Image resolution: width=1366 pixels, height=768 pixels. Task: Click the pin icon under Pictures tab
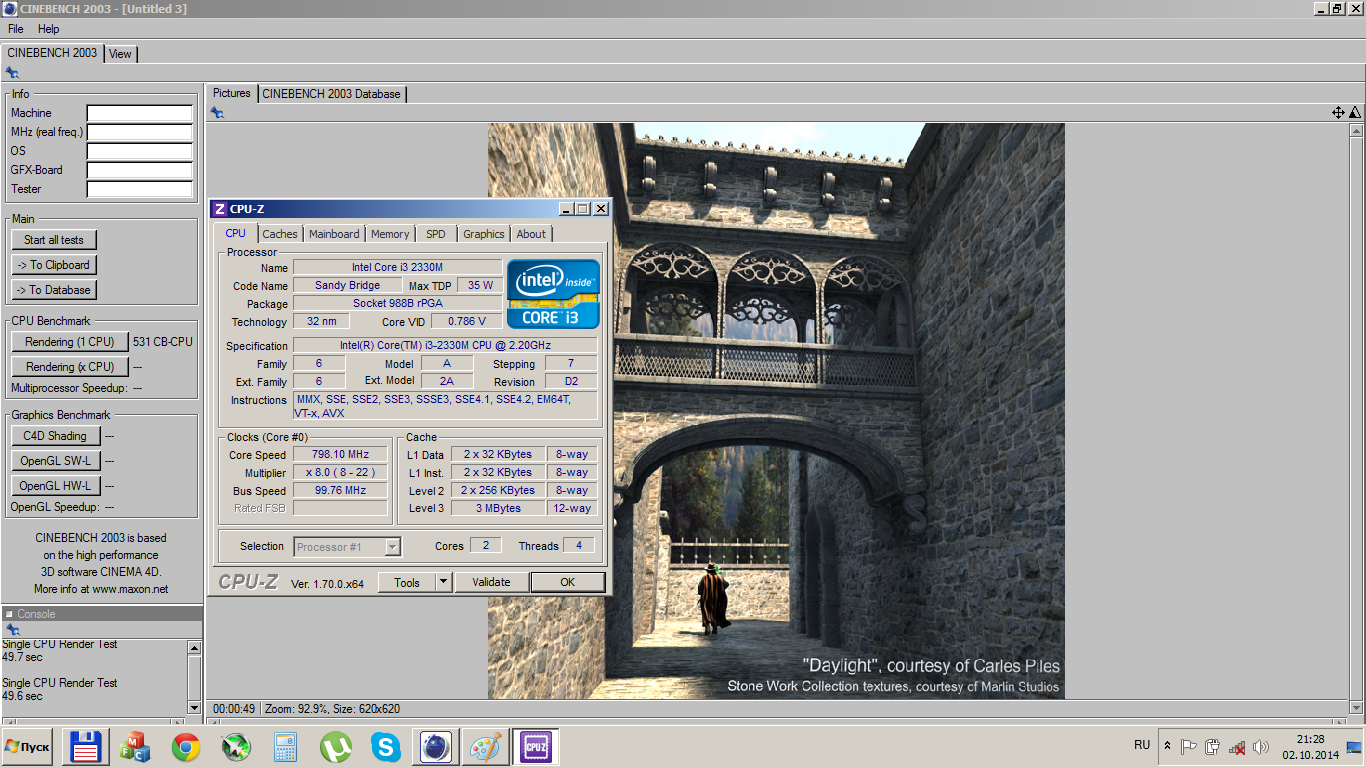[x=217, y=113]
